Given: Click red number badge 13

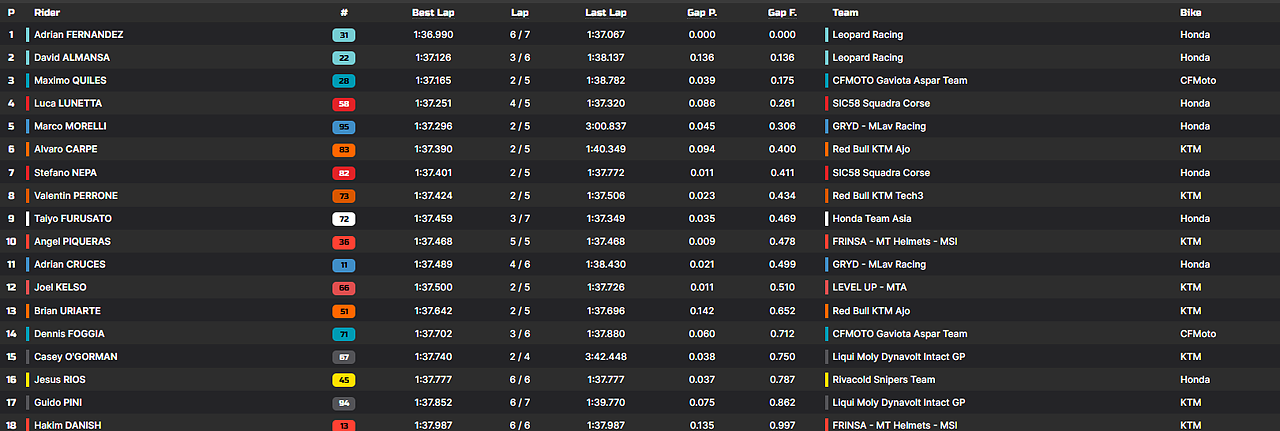Looking at the screenshot, I should pos(344,425).
